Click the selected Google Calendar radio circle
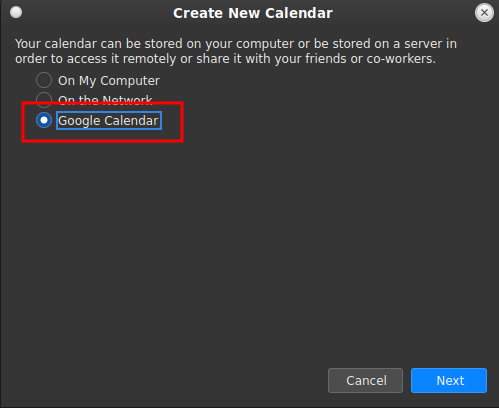The height and width of the screenshot is (408, 499). (44, 120)
